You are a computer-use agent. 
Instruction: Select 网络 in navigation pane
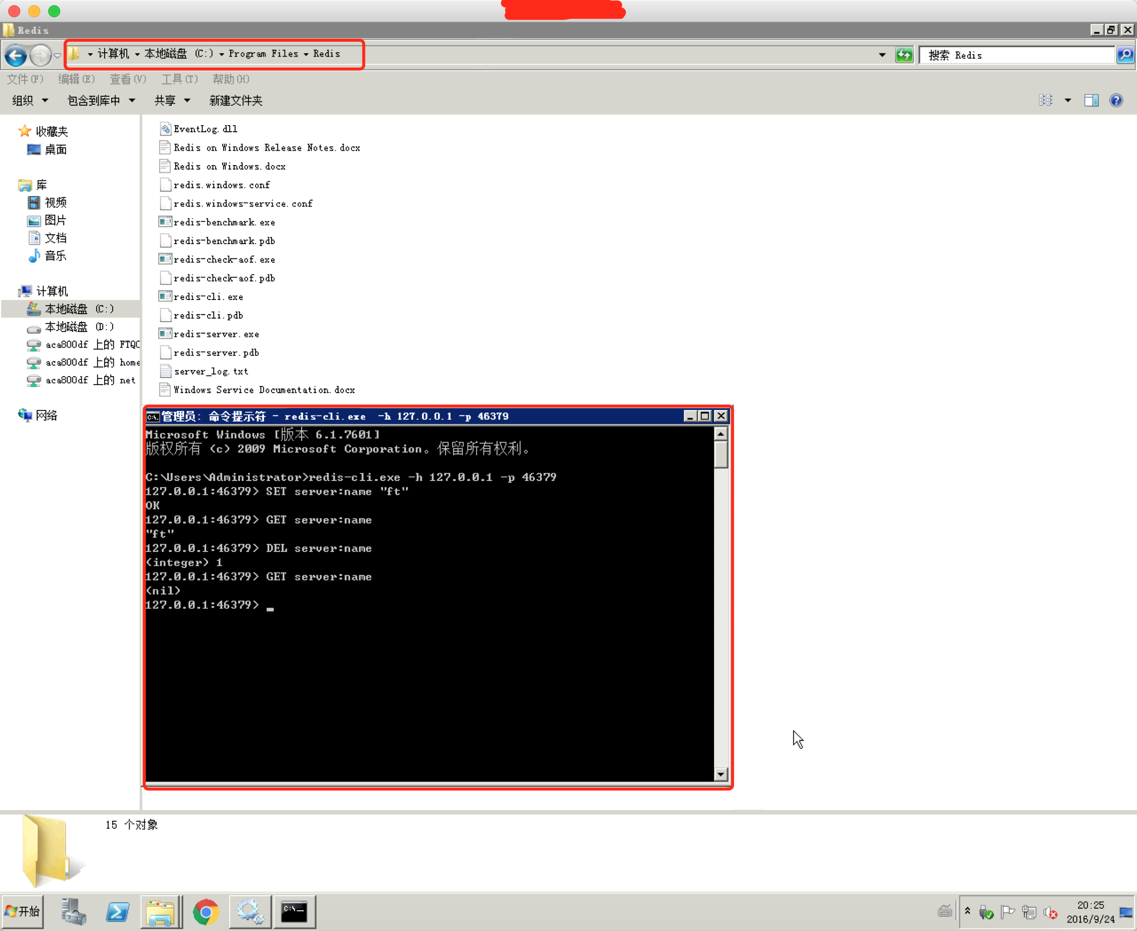pyautogui.click(x=38, y=415)
